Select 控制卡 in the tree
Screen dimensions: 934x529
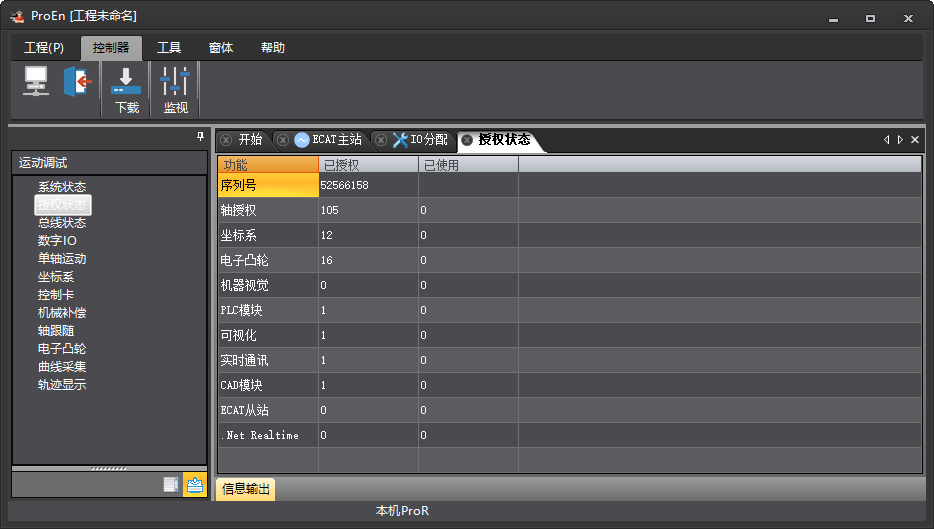(x=56, y=295)
